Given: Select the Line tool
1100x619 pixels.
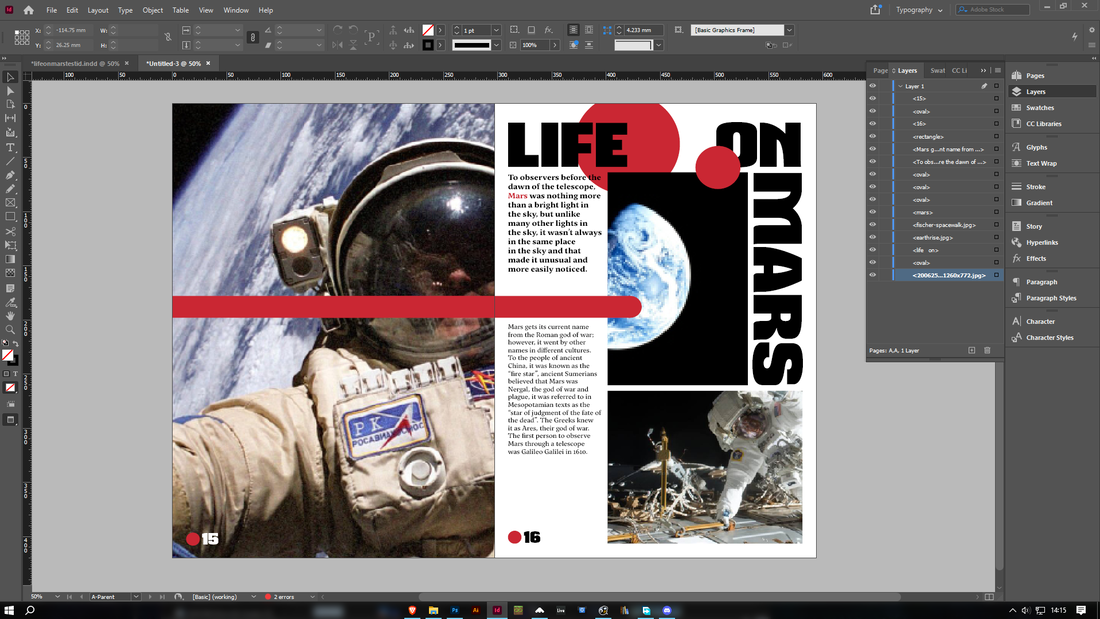Looking at the screenshot, I should coord(11,161).
